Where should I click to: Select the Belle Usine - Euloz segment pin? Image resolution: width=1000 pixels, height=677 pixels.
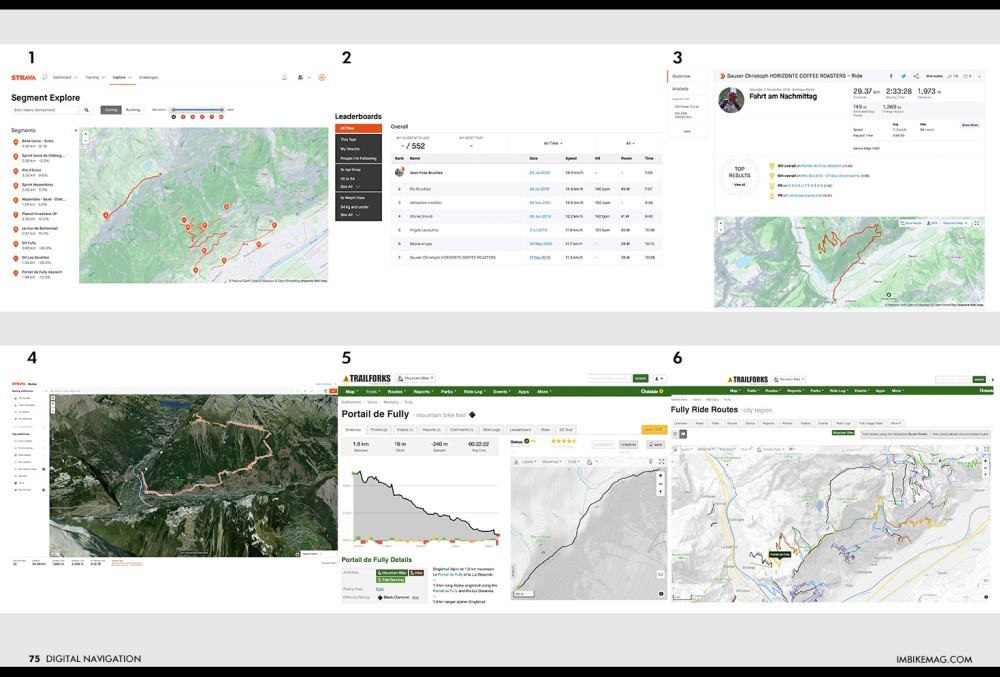point(14,143)
